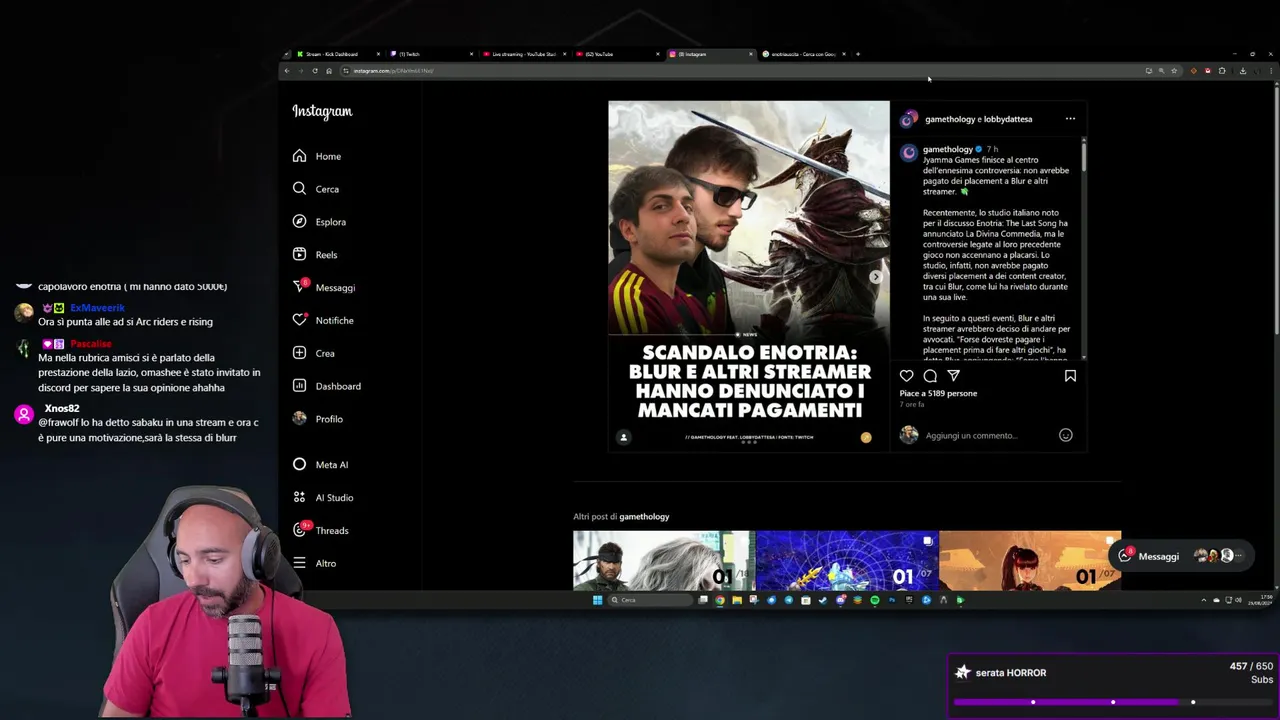
Task: Open Notifiche notifications in sidebar
Action: tap(323, 320)
